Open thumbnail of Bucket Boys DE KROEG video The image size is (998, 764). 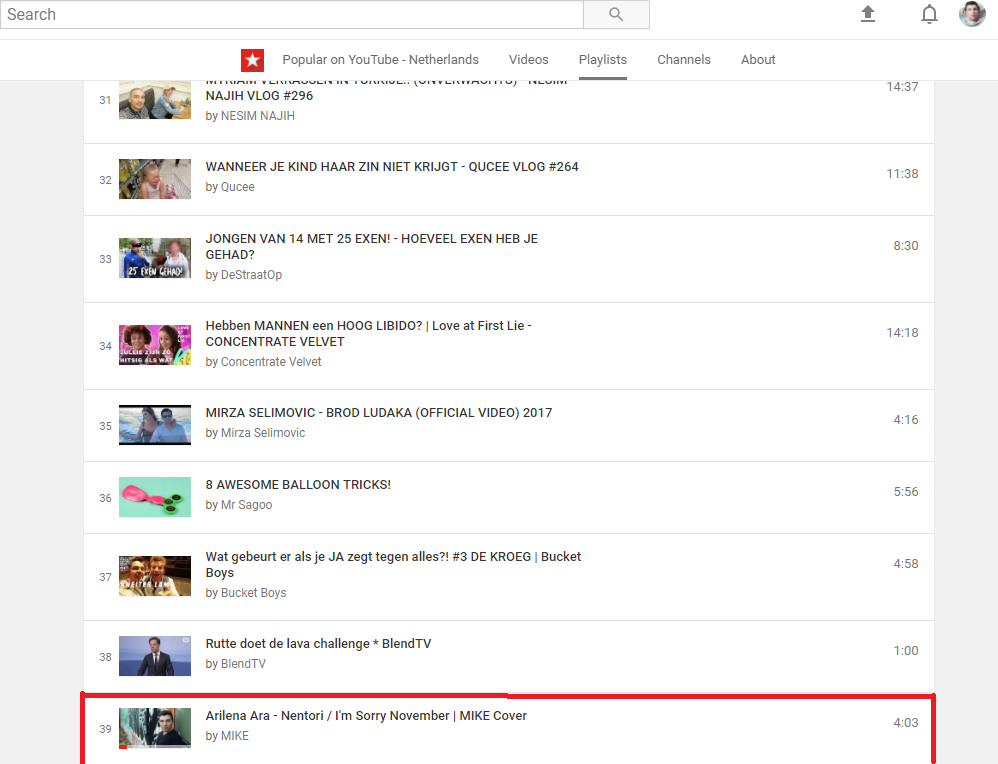coord(155,576)
